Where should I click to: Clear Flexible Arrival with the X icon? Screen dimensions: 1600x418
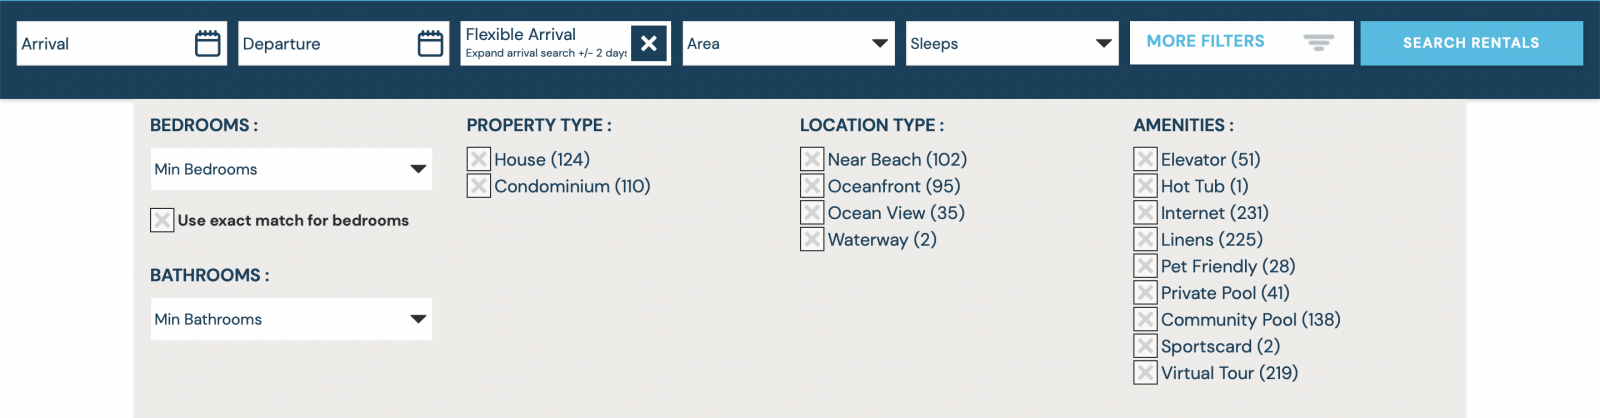click(x=649, y=43)
